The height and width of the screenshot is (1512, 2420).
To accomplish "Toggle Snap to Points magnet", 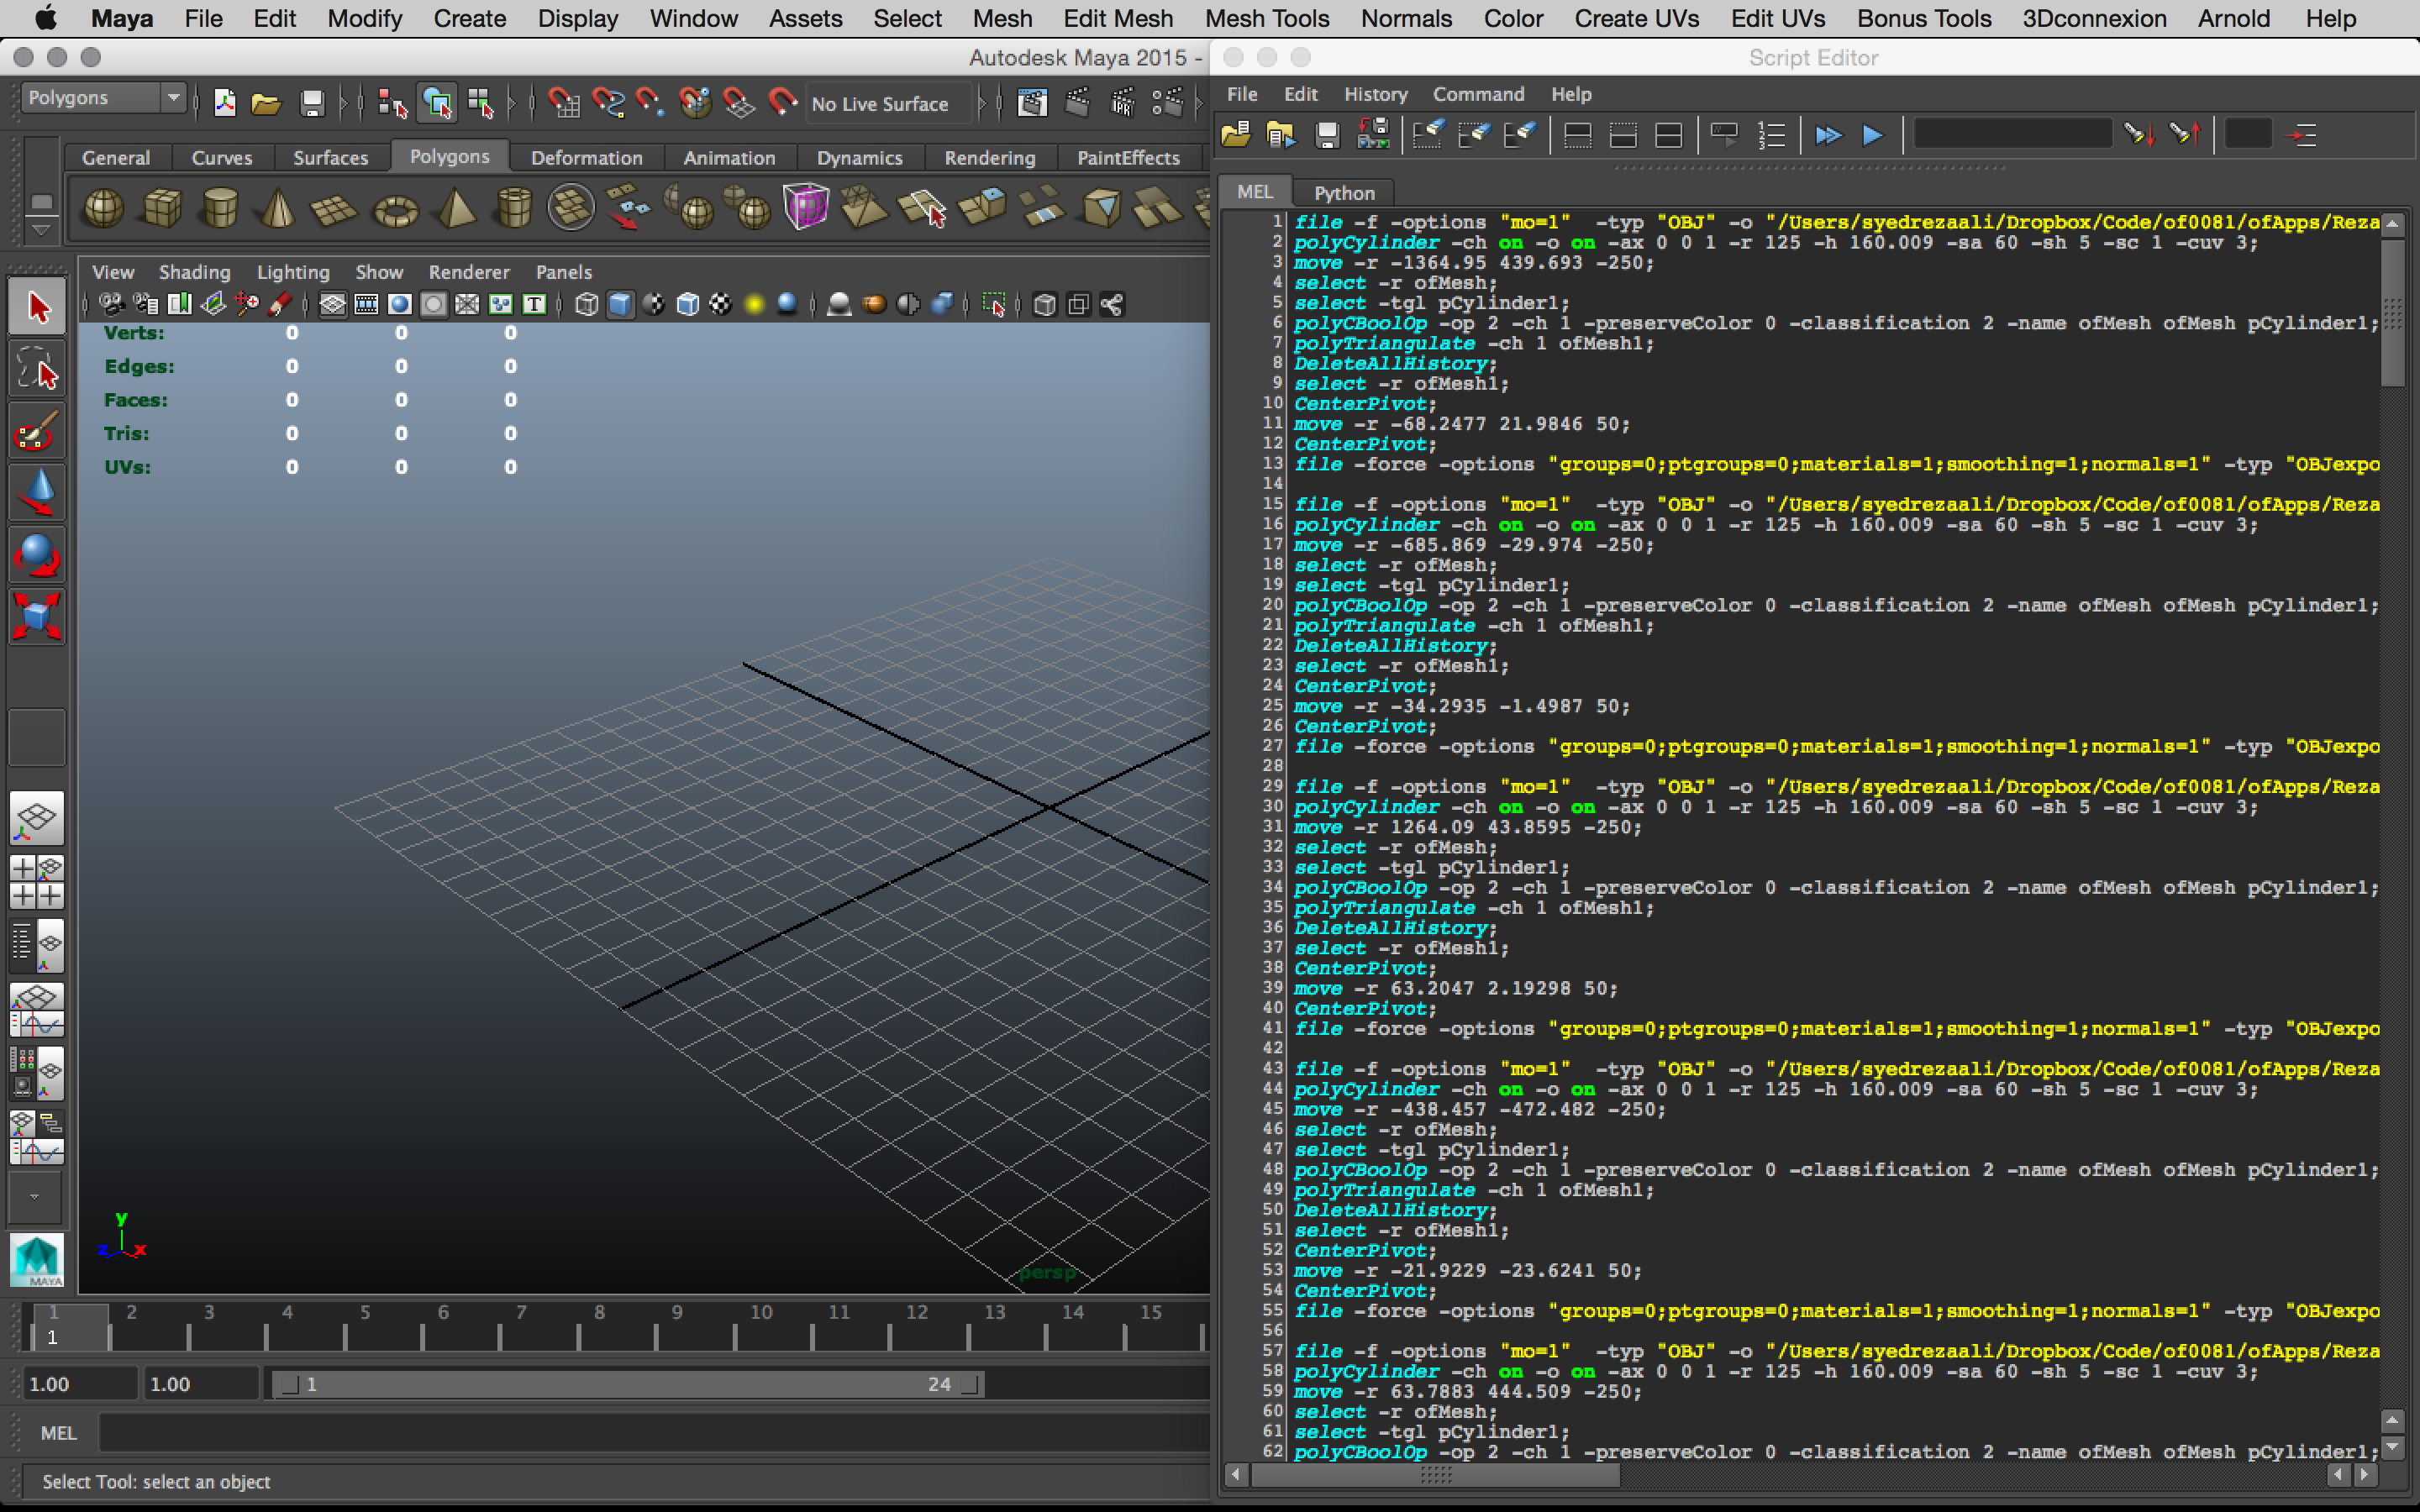I will [x=650, y=103].
